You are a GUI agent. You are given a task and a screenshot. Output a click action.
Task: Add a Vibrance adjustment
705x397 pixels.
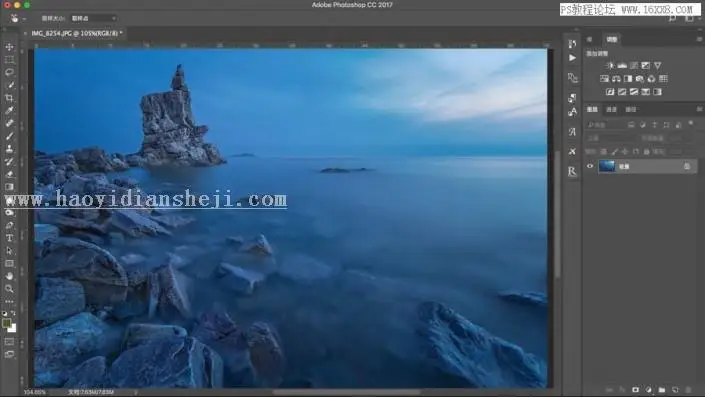click(x=657, y=66)
